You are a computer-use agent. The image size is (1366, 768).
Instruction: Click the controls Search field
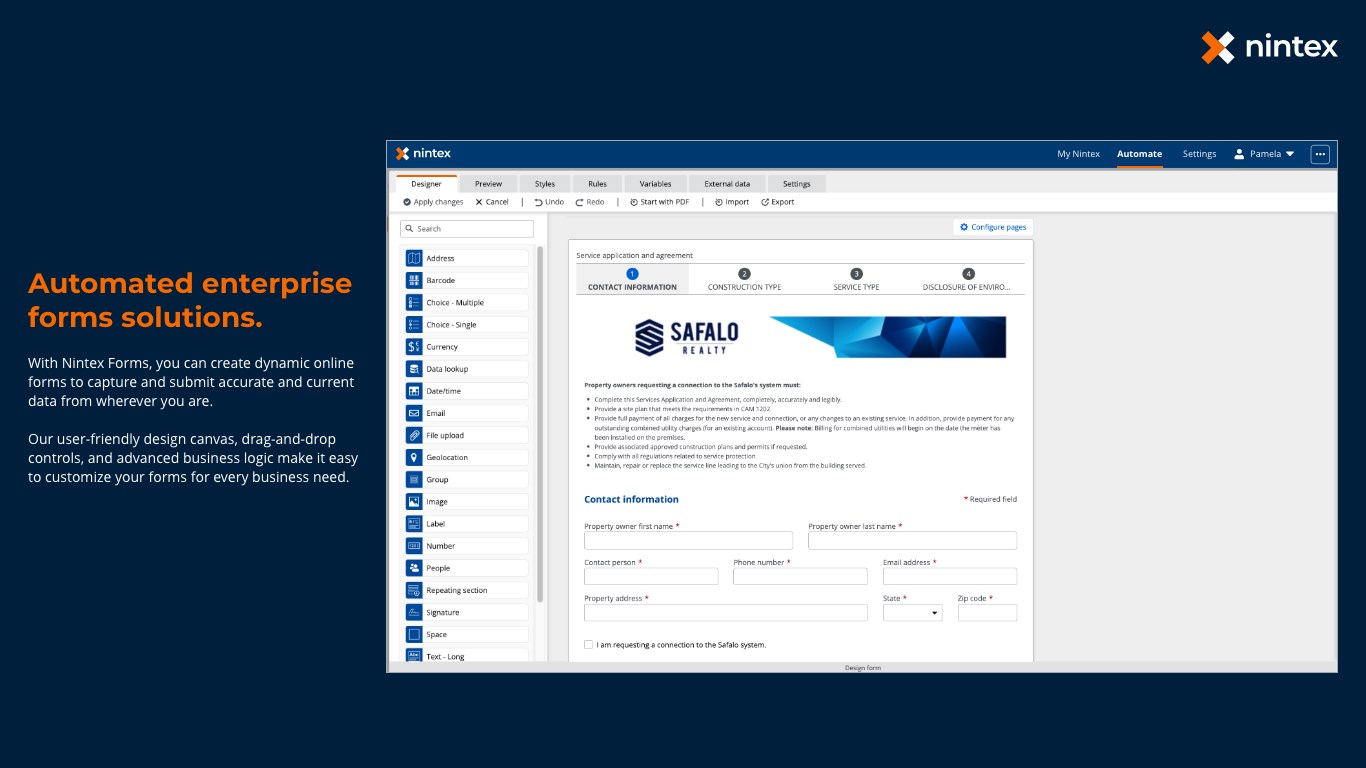(x=467, y=229)
